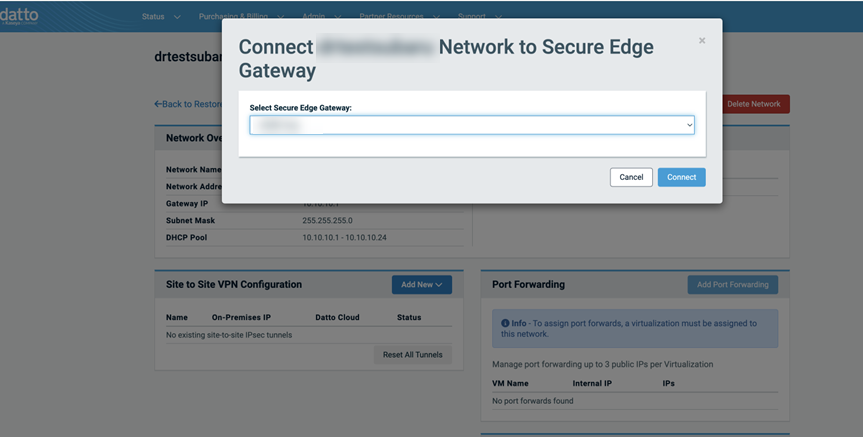The width and height of the screenshot is (863, 437).
Task: Click the Datto logo
Action: click(19, 15)
